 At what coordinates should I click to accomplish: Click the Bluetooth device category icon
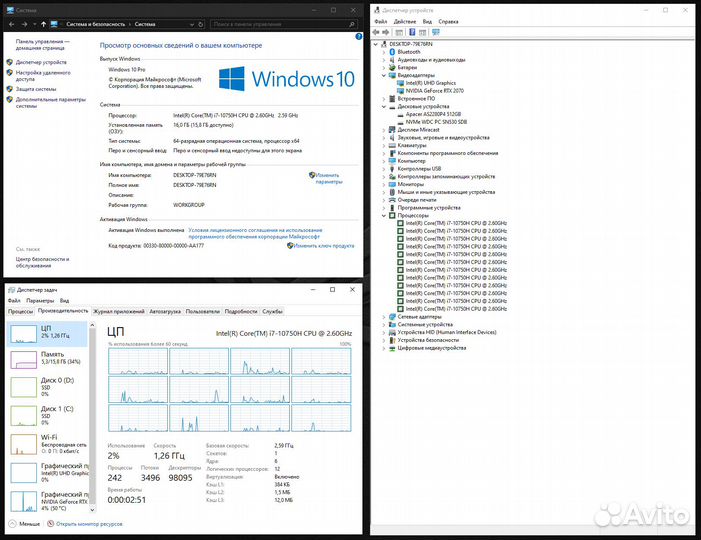pyautogui.click(x=392, y=52)
